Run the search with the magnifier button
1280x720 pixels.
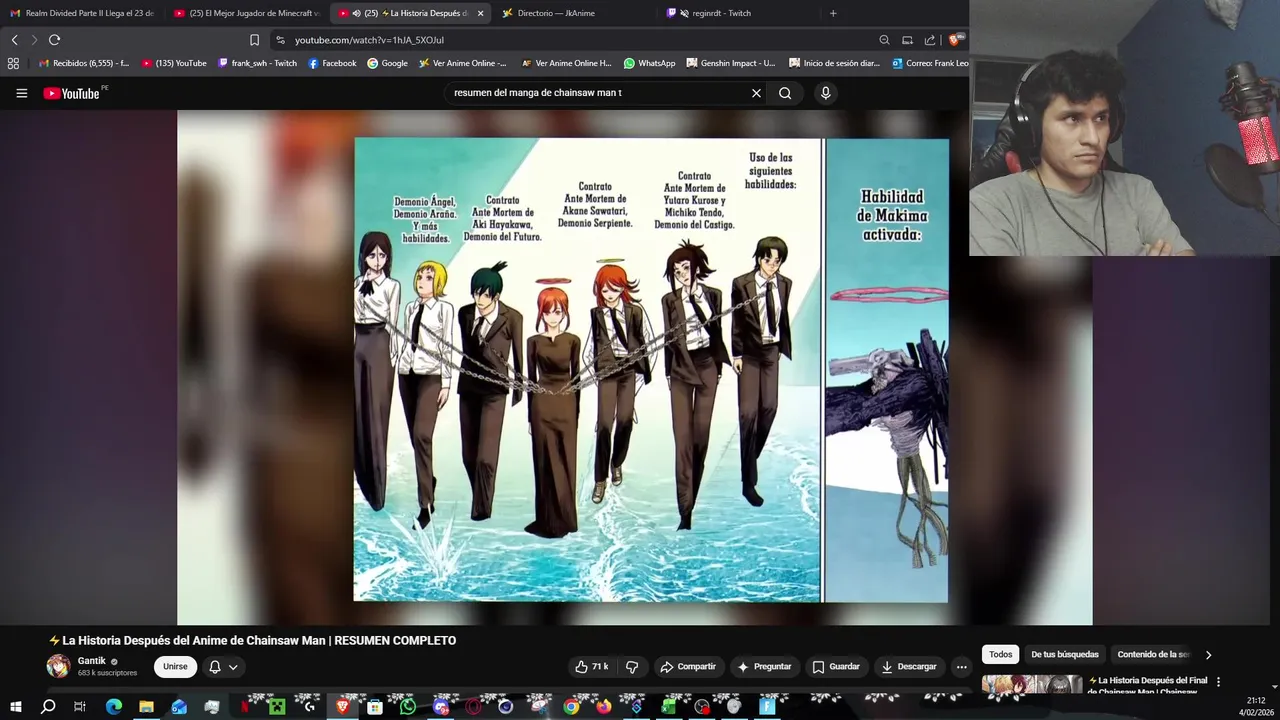pyautogui.click(x=785, y=93)
